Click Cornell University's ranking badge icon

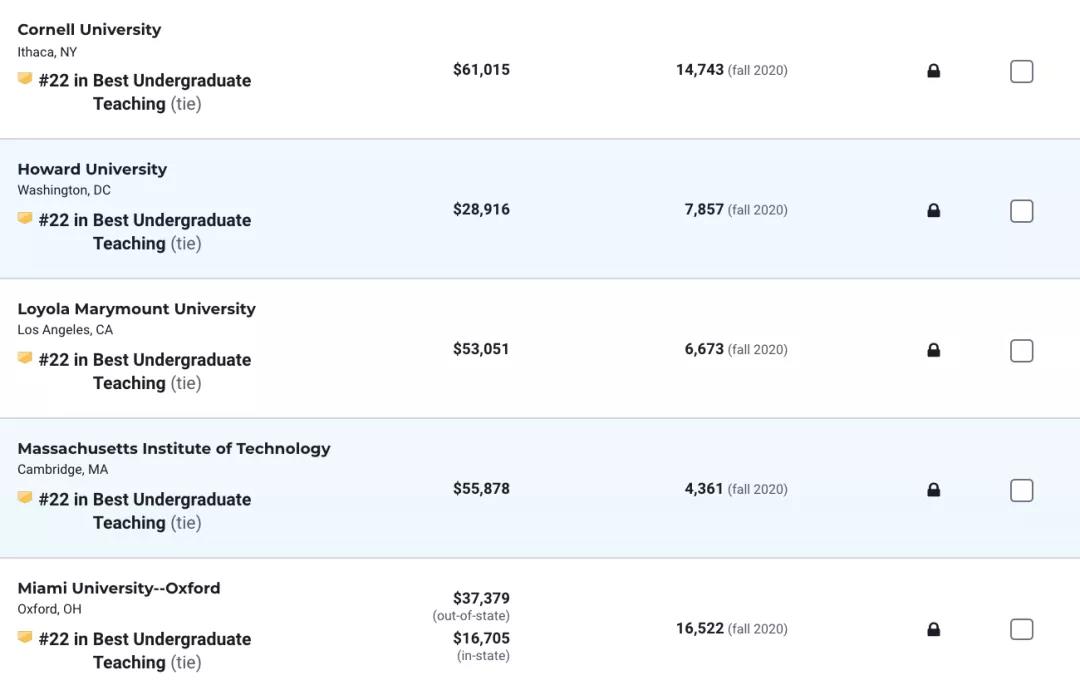click(x=25, y=79)
